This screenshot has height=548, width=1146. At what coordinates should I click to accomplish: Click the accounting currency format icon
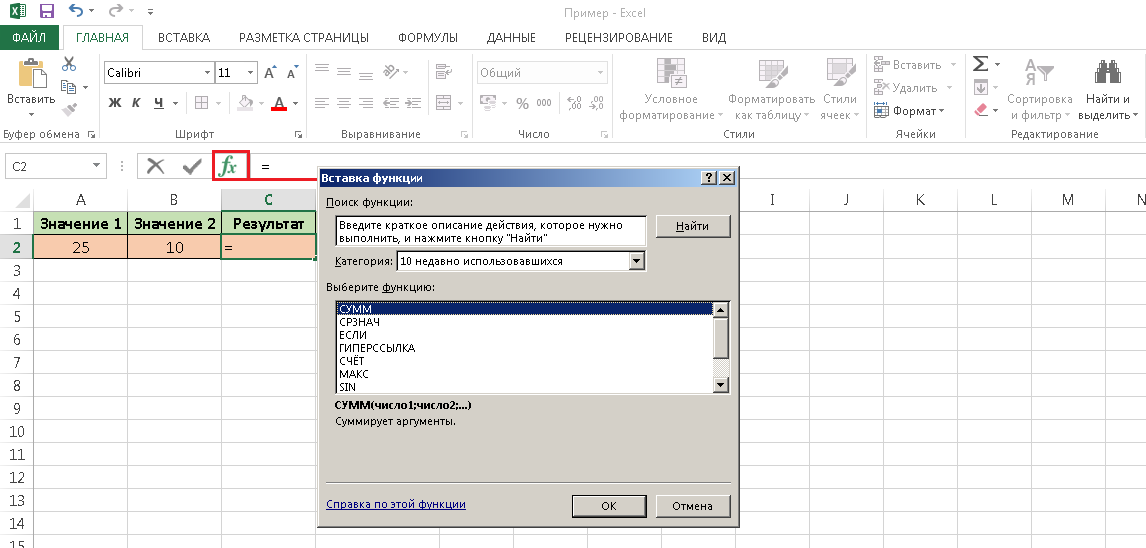(487, 104)
